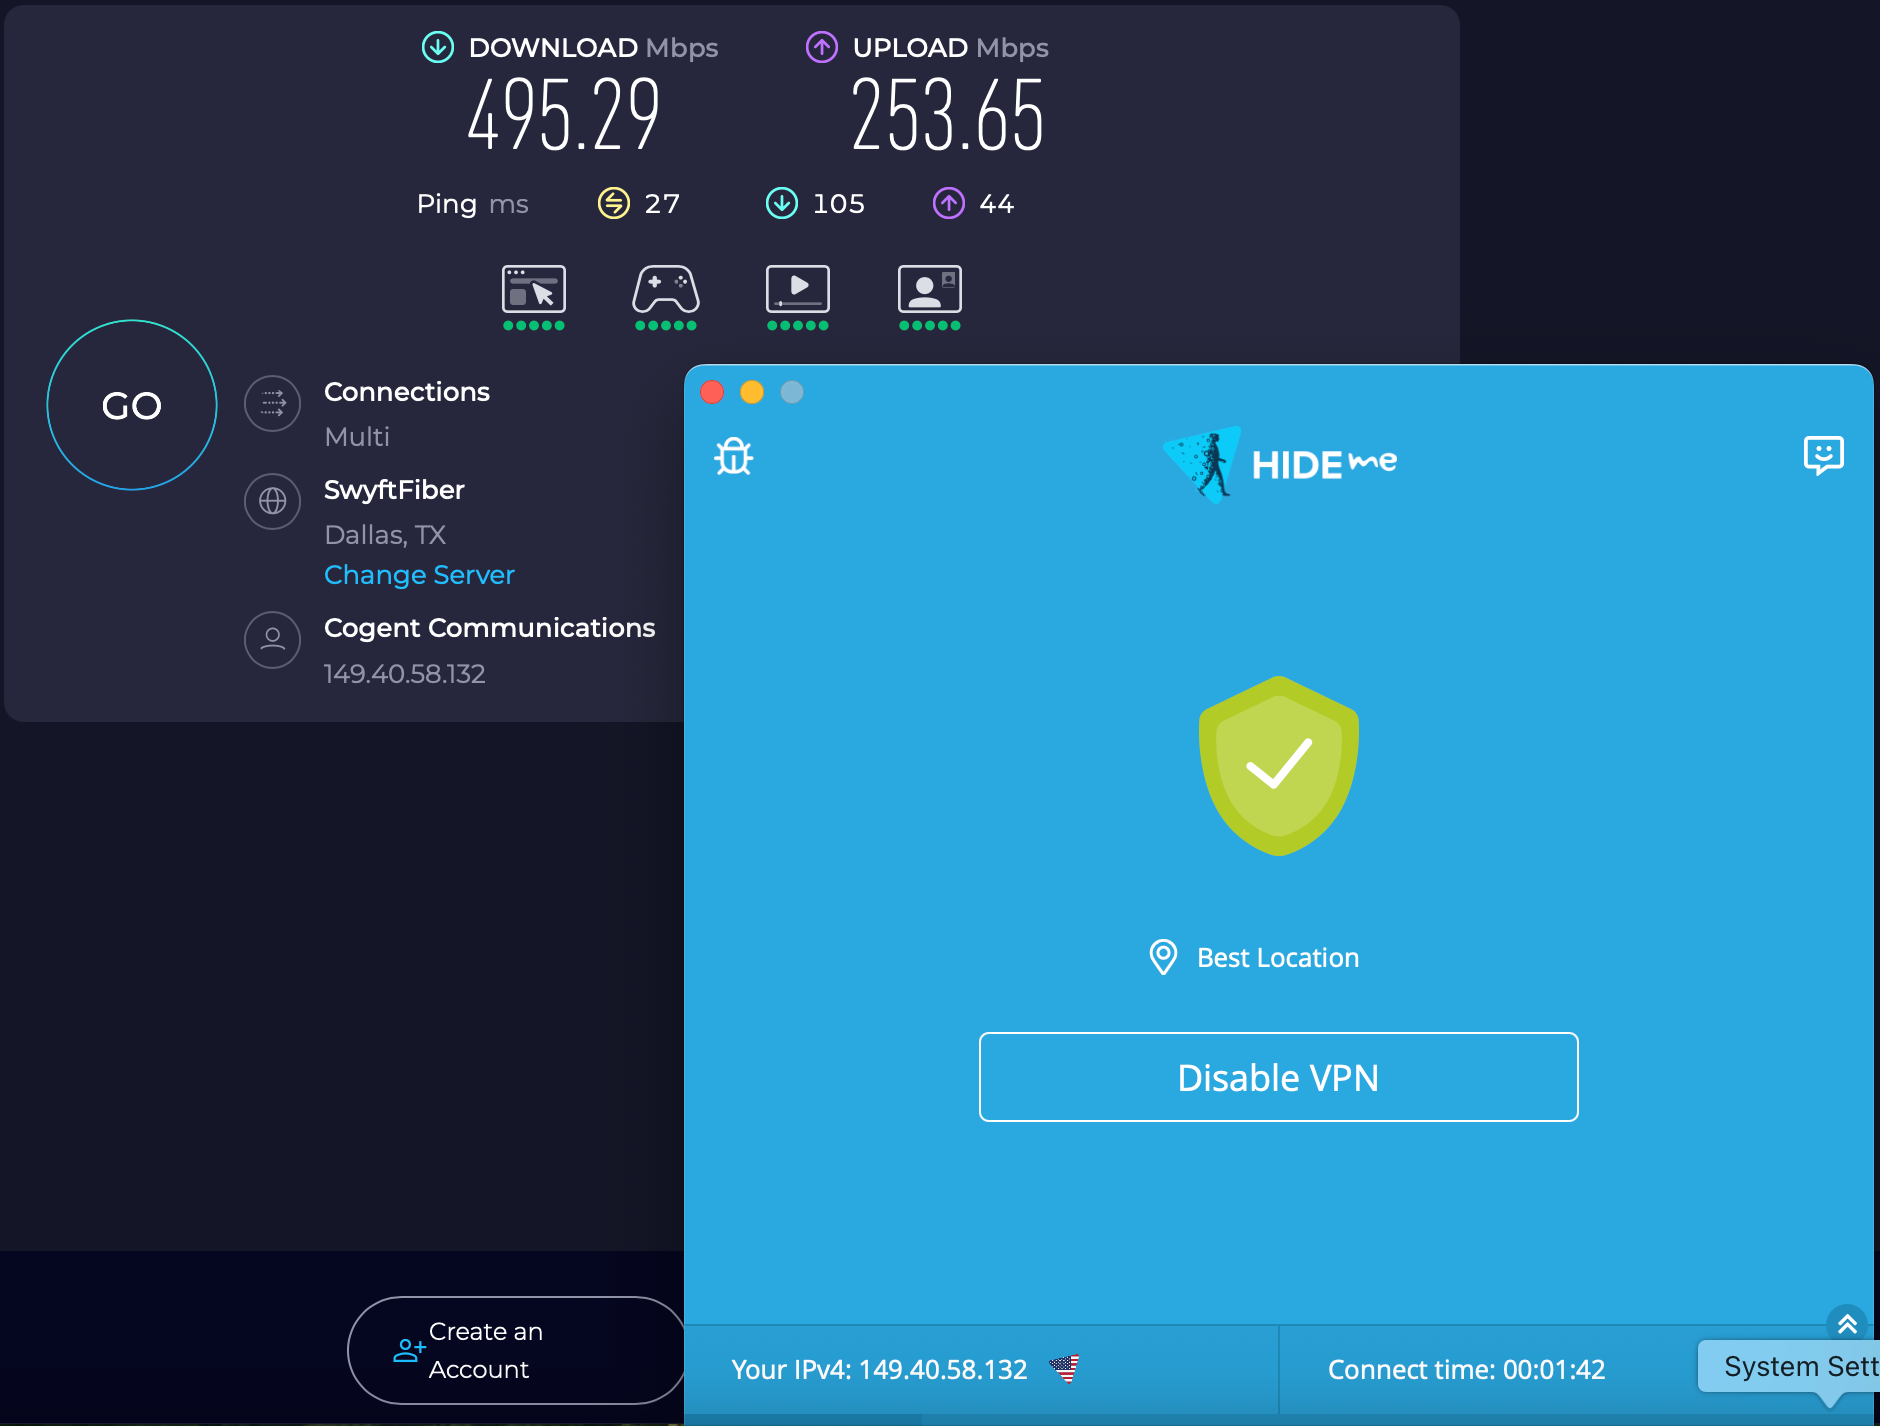The width and height of the screenshot is (1880, 1426).
Task: Click the yellow idle ping icon
Action: pos(614,203)
